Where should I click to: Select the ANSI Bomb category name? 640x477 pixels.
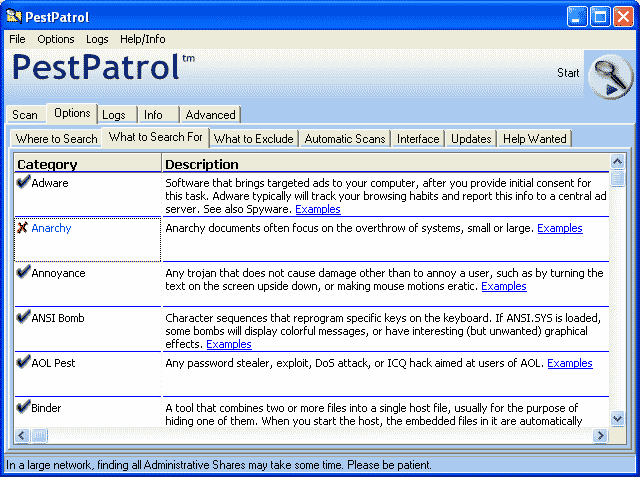point(58,318)
